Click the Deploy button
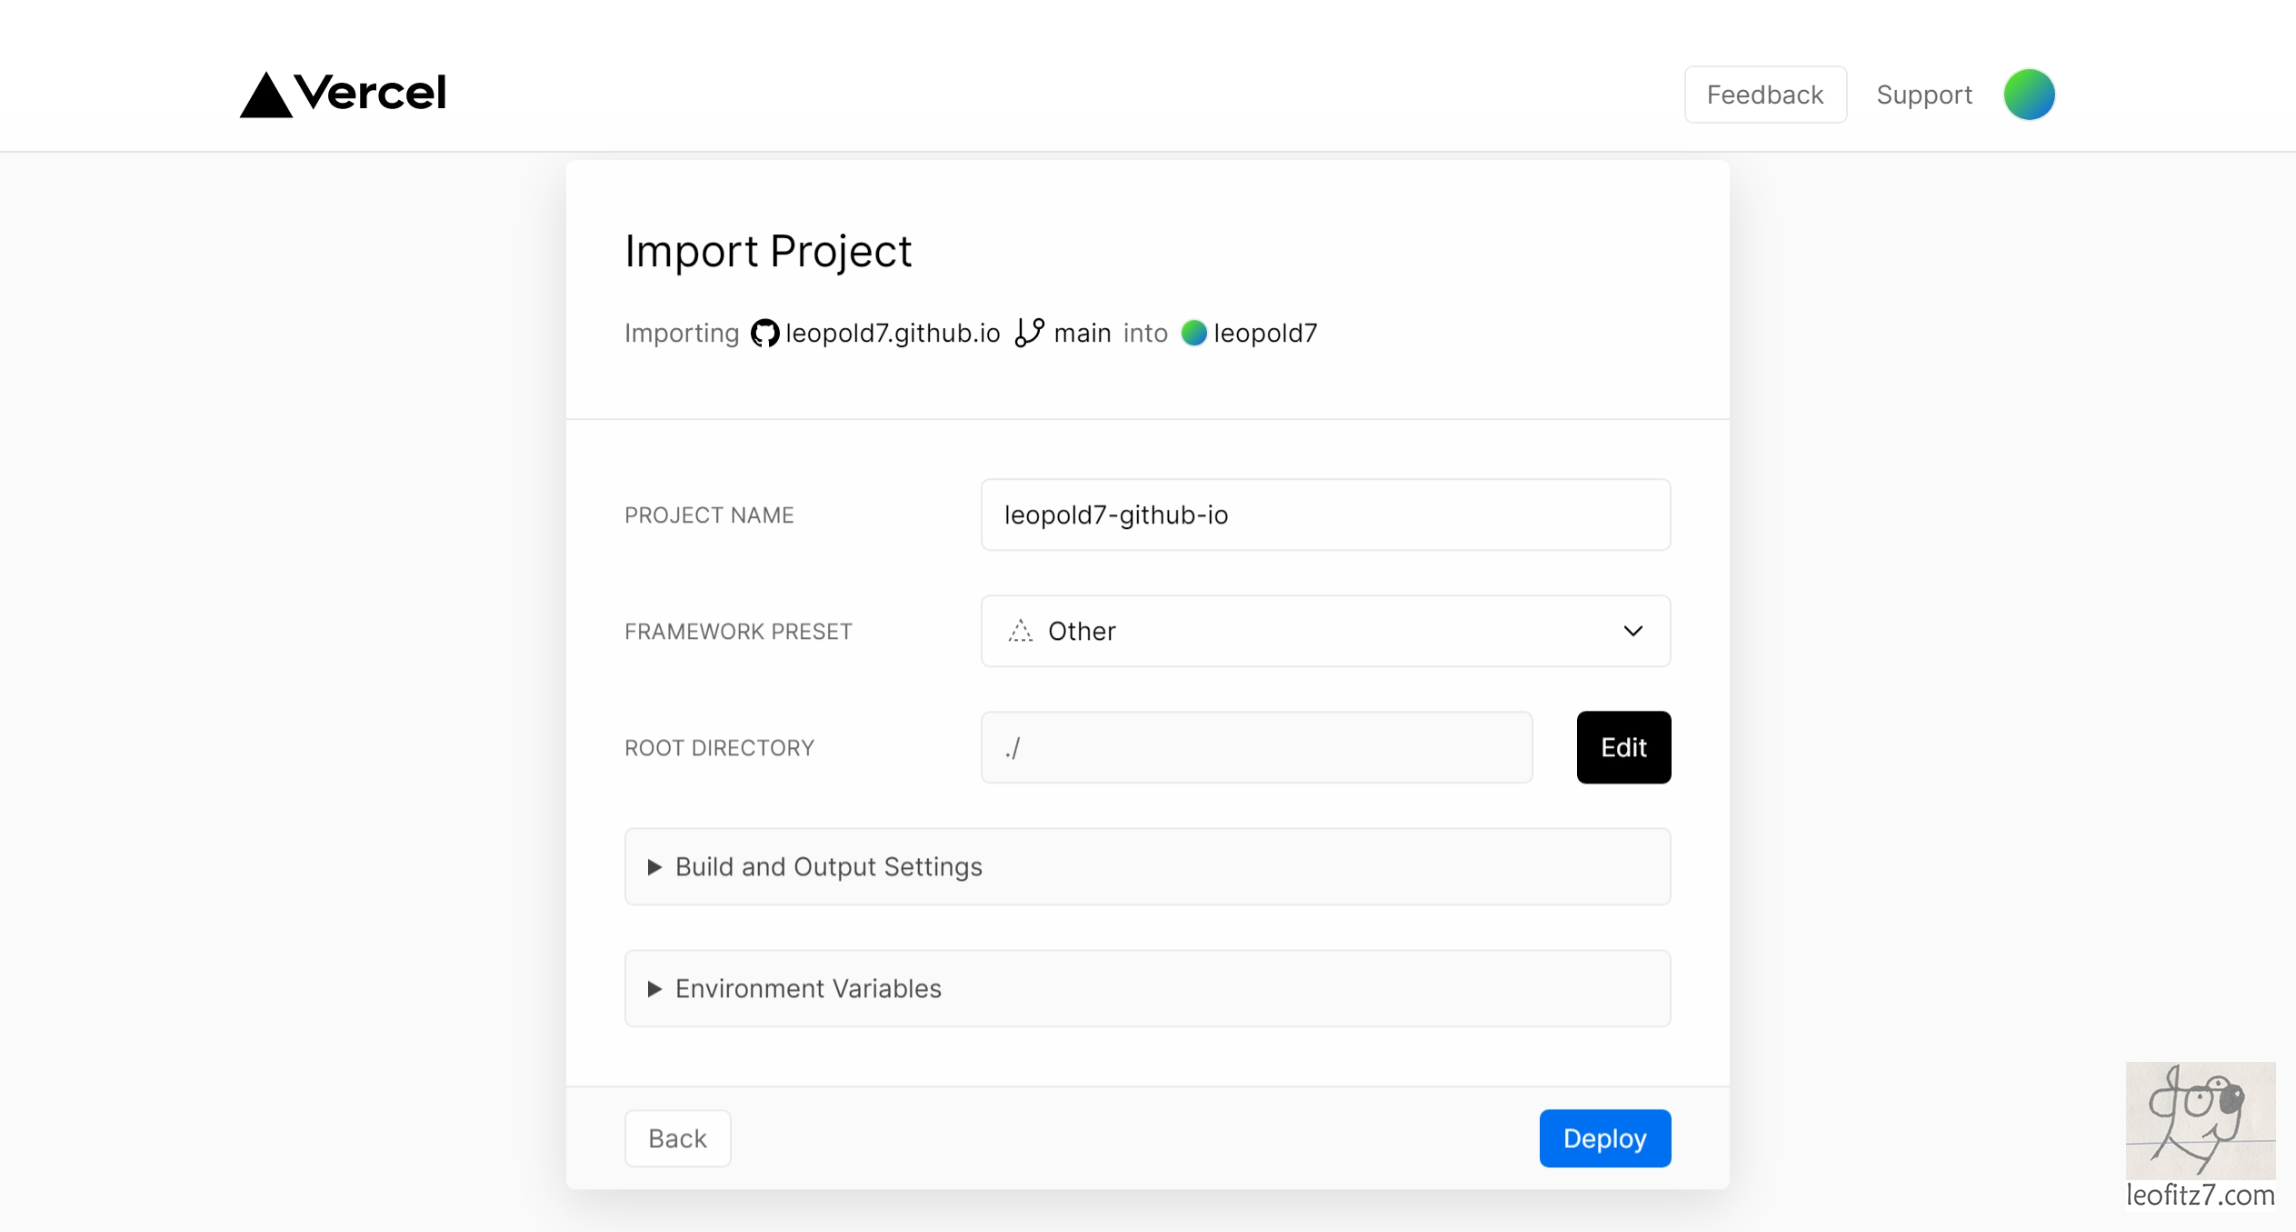2296x1232 pixels. [1604, 1138]
